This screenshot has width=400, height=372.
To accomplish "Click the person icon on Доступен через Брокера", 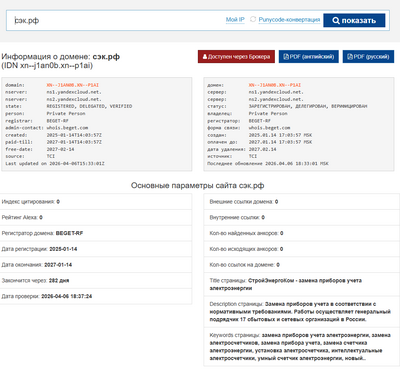I will click(205, 57).
